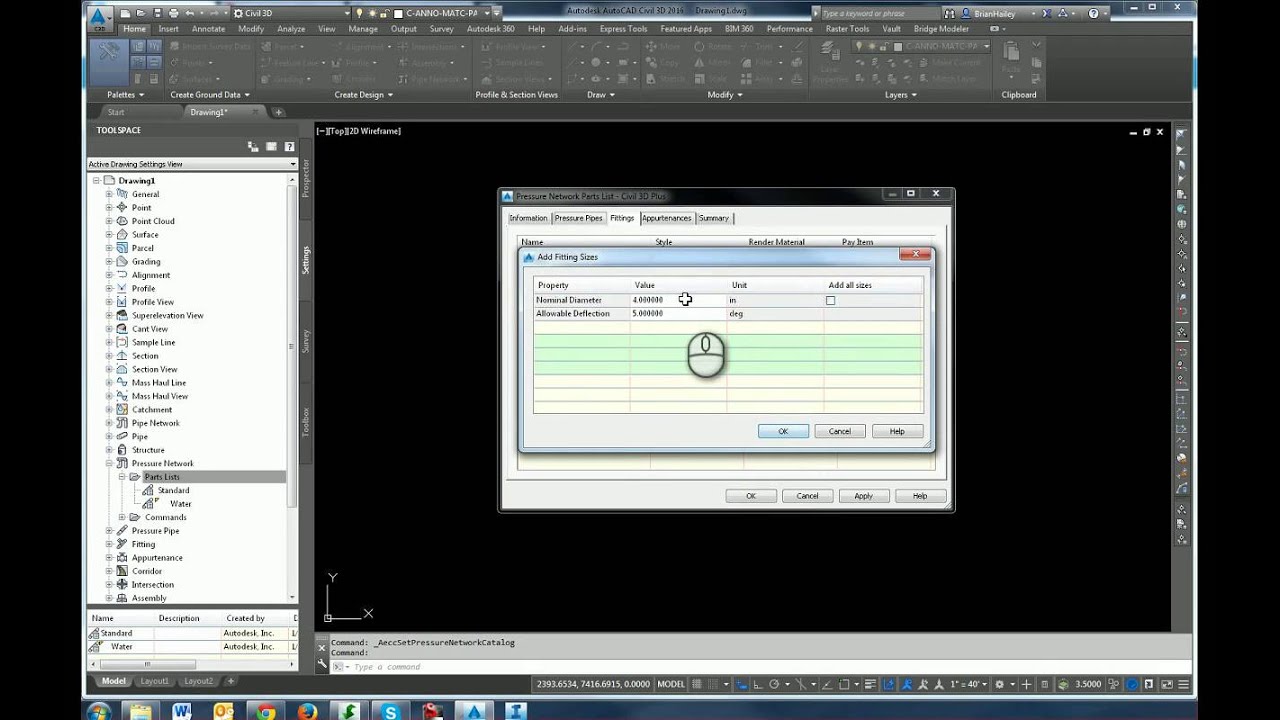
Task: Collapse the Parts Lists tree node
Action: click(x=122, y=477)
